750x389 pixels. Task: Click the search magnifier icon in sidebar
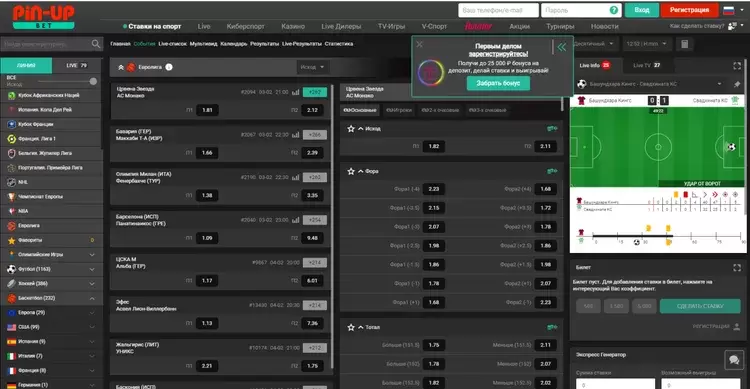point(96,44)
